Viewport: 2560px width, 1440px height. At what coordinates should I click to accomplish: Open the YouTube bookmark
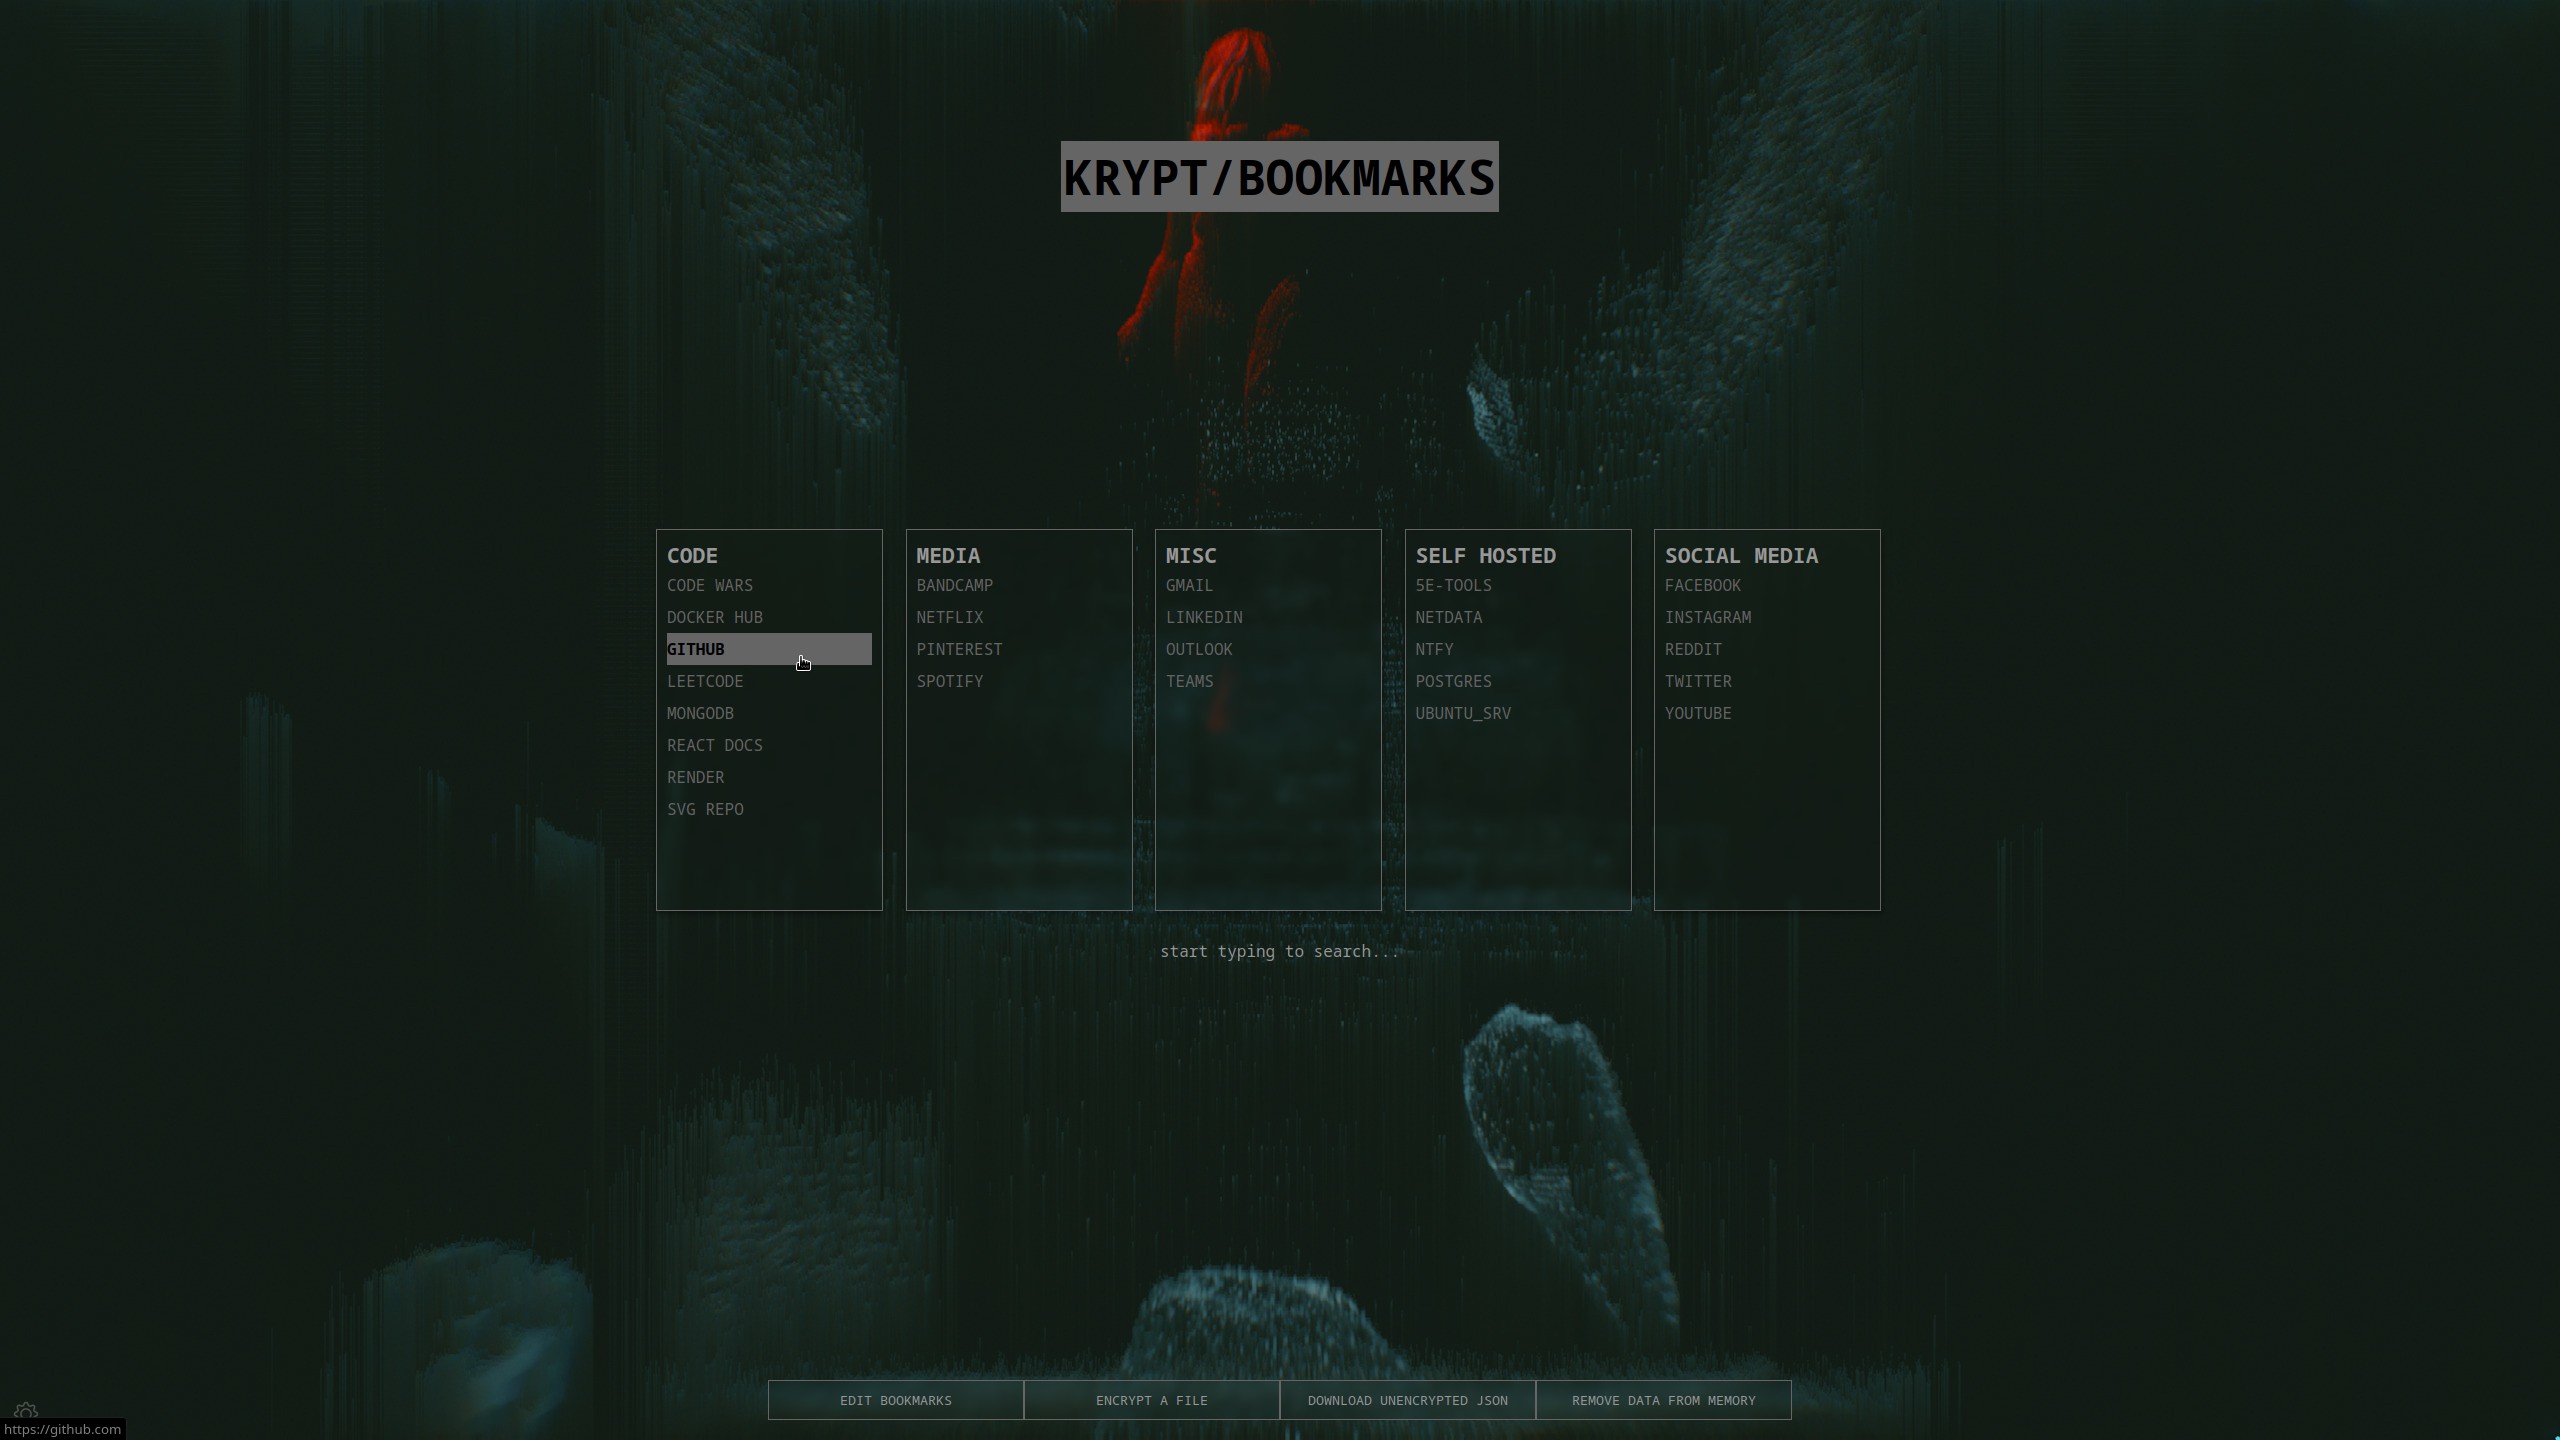(x=1697, y=713)
